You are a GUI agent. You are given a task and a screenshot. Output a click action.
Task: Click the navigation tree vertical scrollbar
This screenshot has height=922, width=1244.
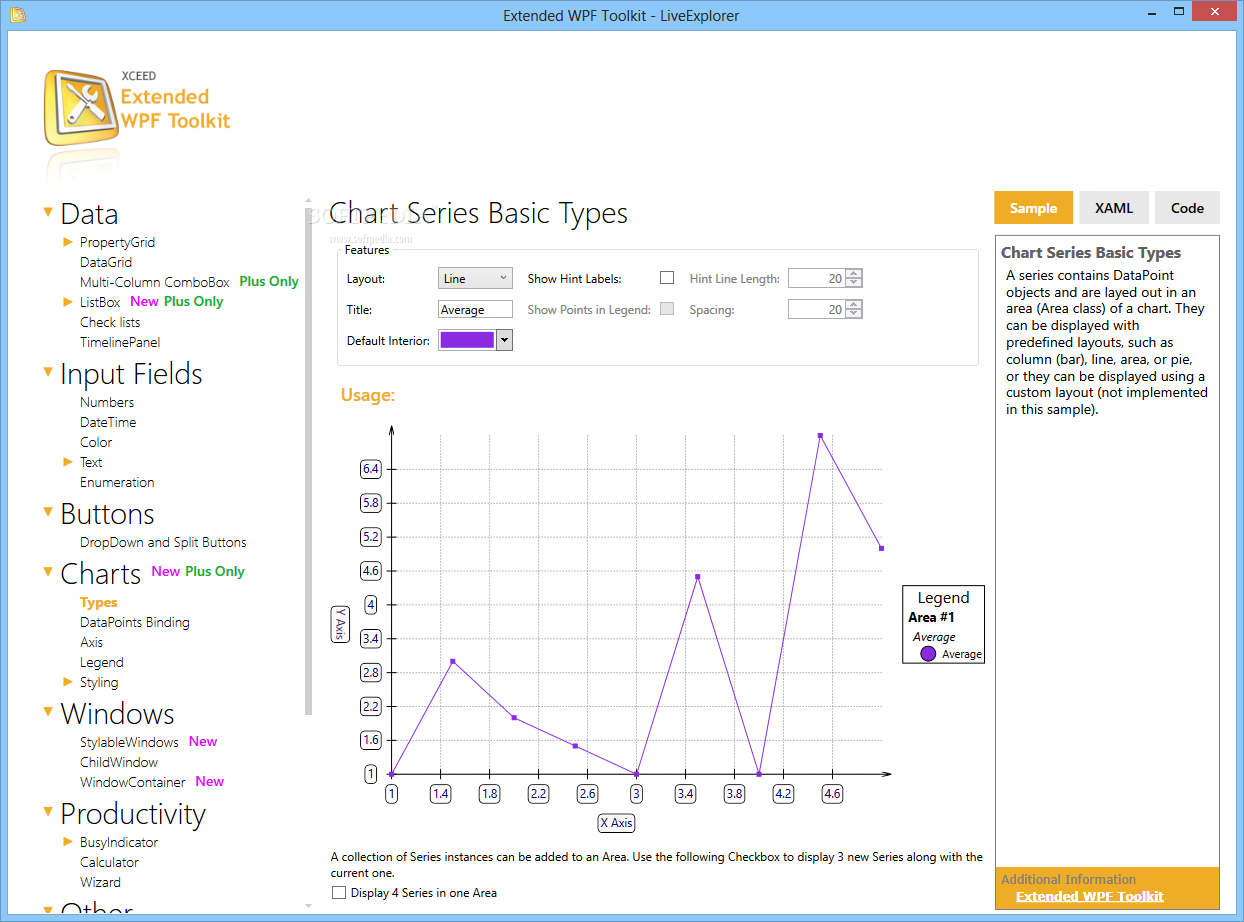click(308, 460)
